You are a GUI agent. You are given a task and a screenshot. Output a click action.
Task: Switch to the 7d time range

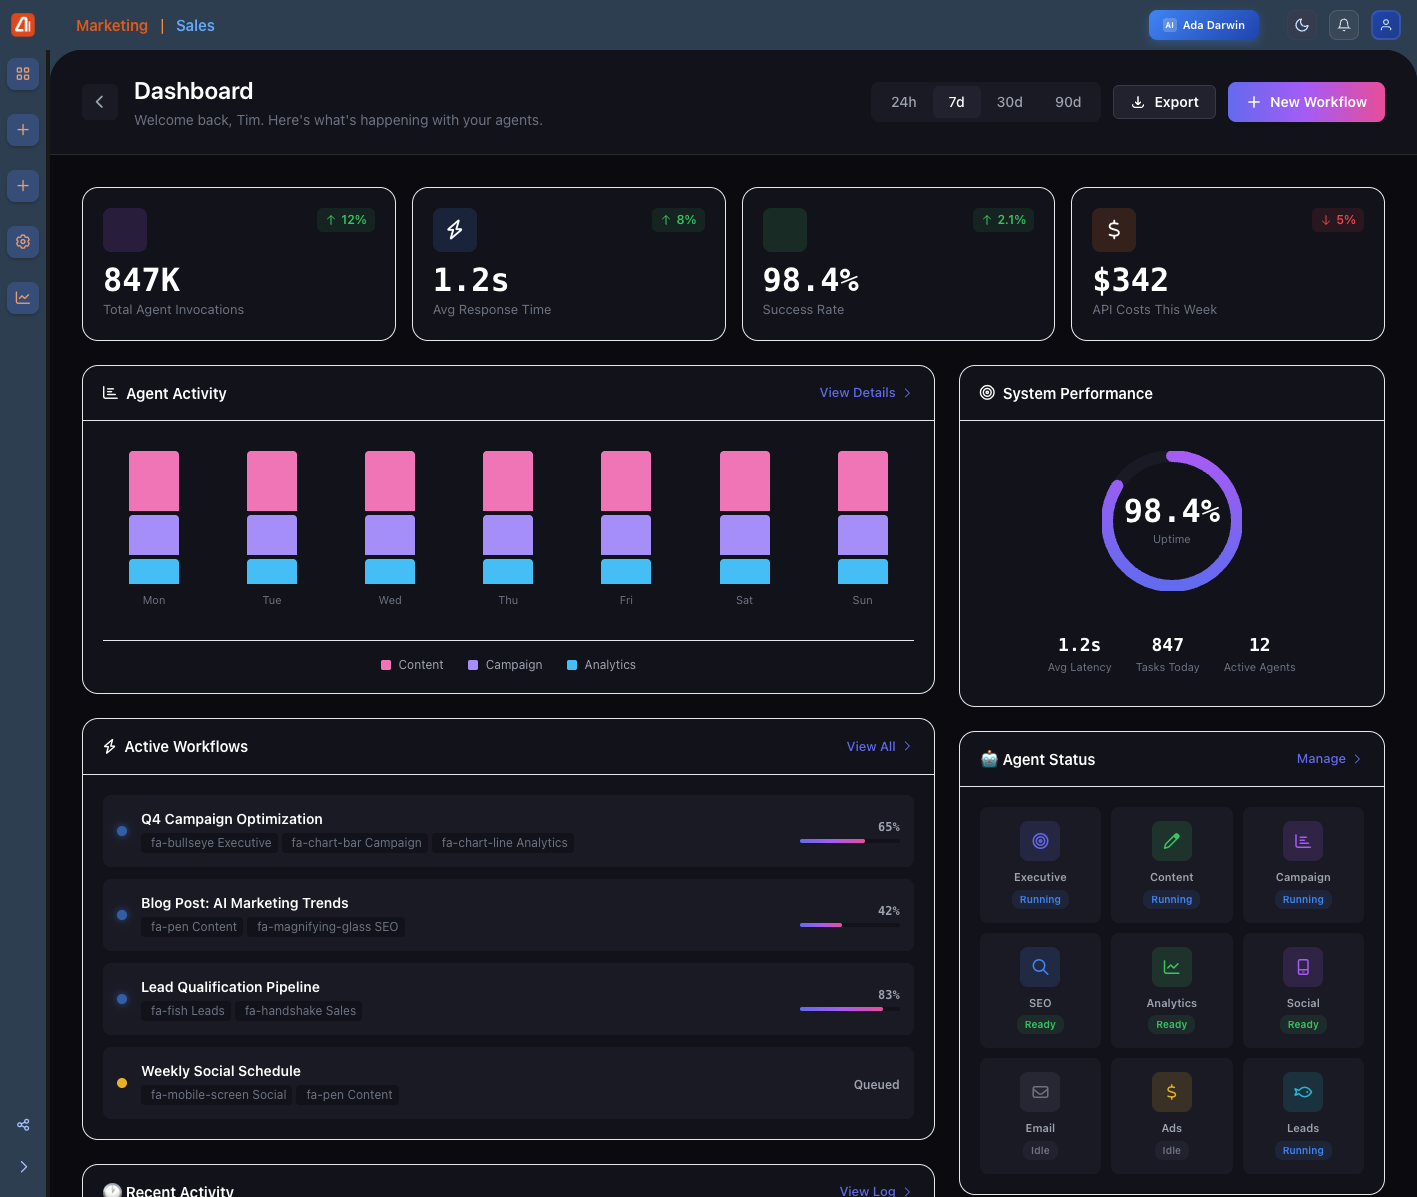pos(957,102)
